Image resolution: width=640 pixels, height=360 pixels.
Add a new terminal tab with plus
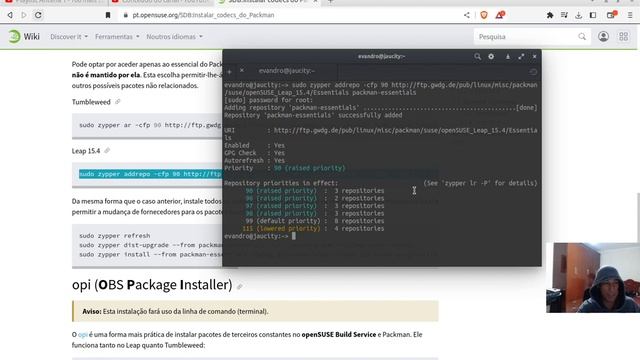pyautogui.click(x=229, y=71)
